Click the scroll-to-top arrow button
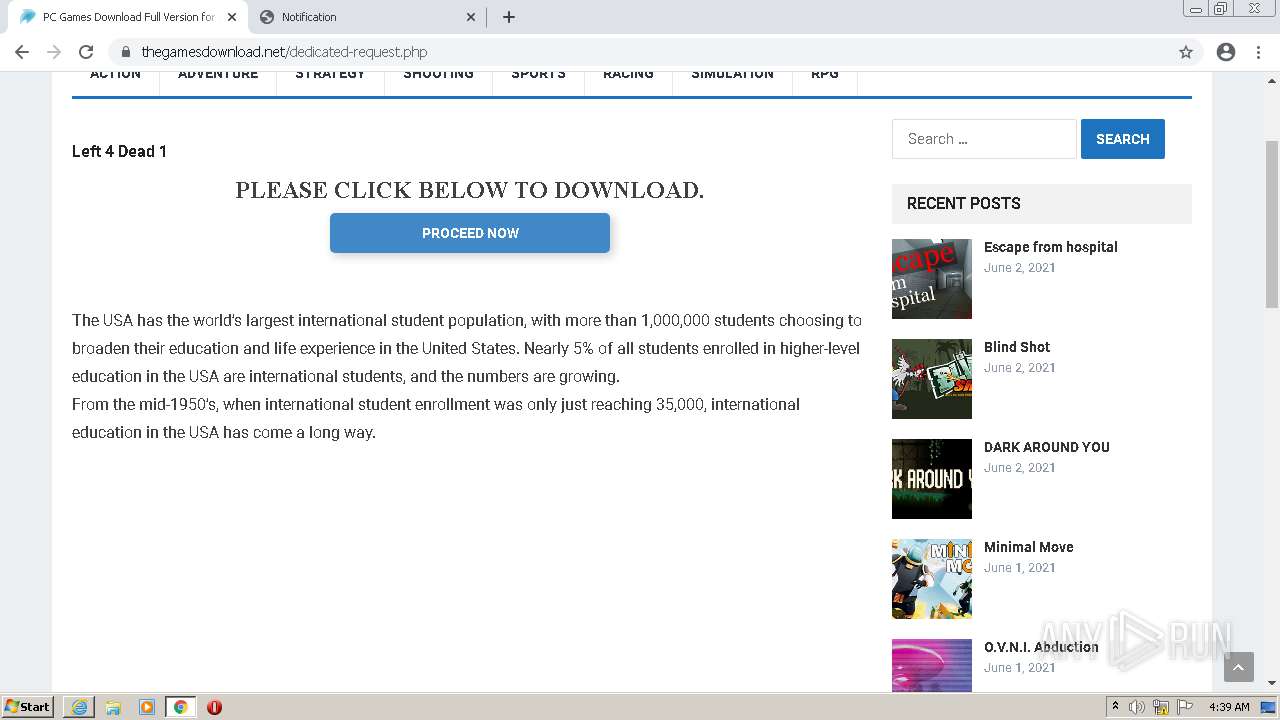 coord(1238,667)
